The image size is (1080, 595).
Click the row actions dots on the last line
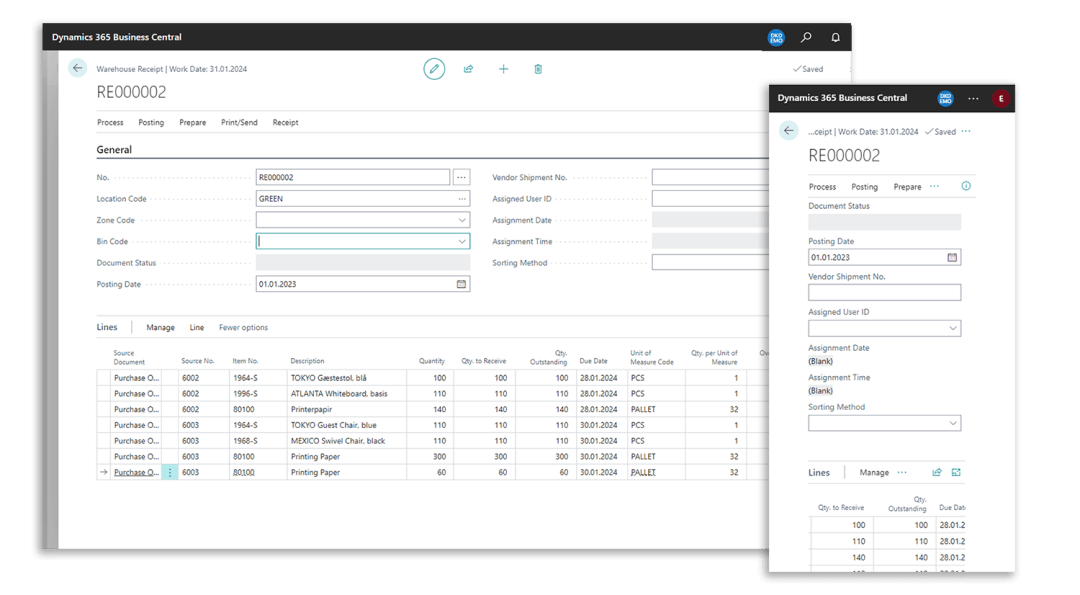[169, 472]
